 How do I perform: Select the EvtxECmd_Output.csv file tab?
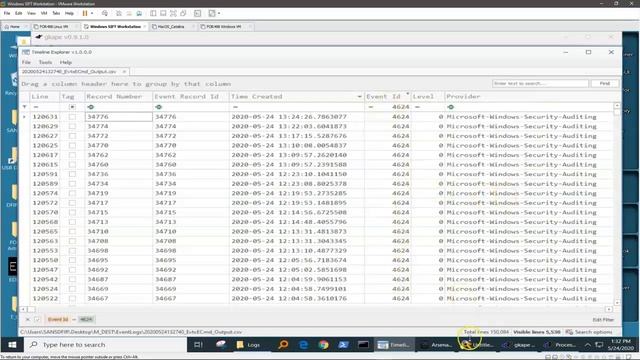pyautogui.click(x=69, y=71)
